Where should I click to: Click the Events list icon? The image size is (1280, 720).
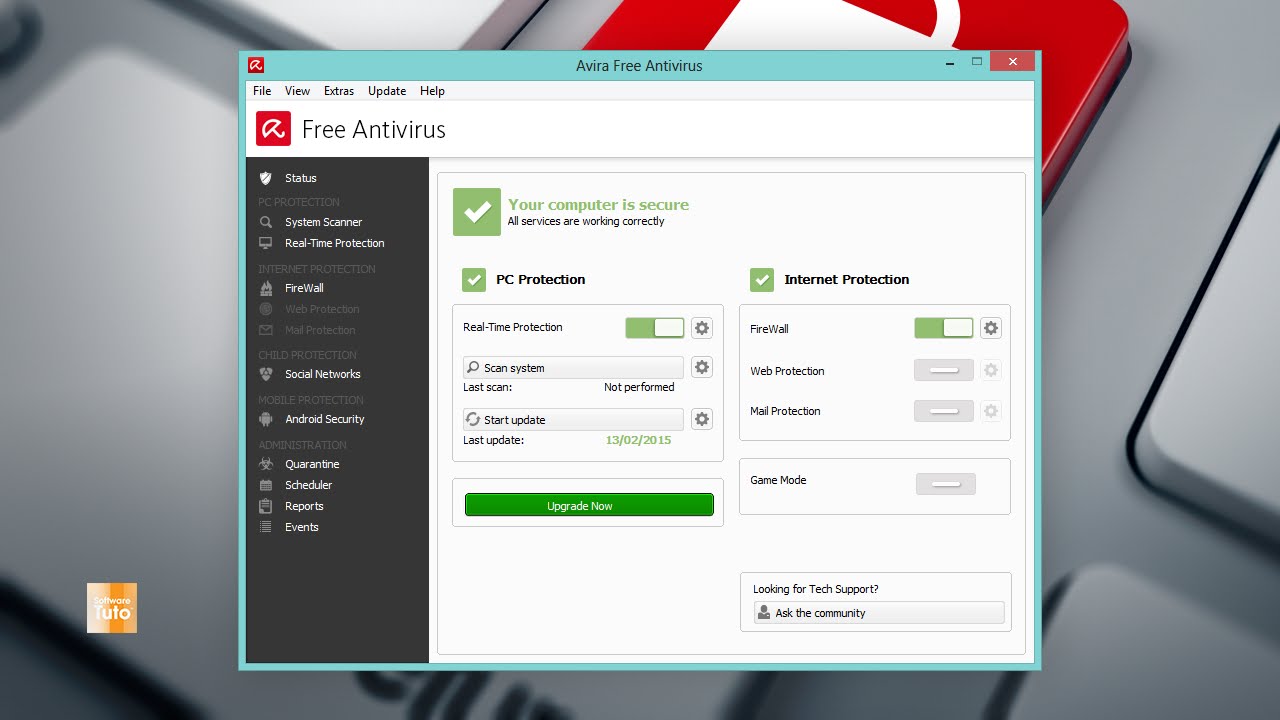pyautogui.click(x=266, y=527)
